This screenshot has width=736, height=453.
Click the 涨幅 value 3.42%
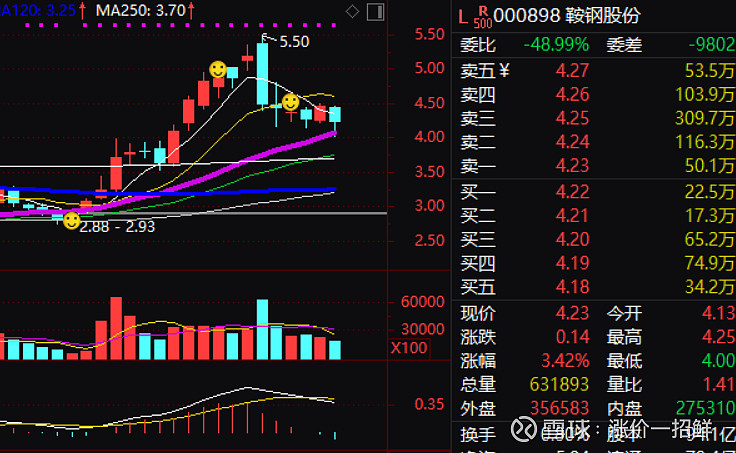pyautogui.click(x=565, y=361)
